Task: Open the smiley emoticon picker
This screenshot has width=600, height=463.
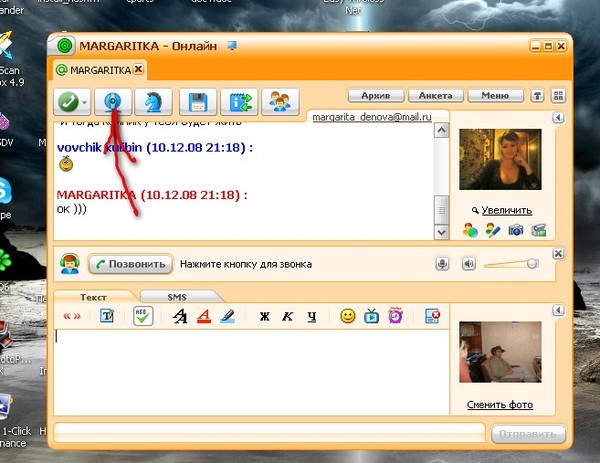Action: (x=348, y=316)
